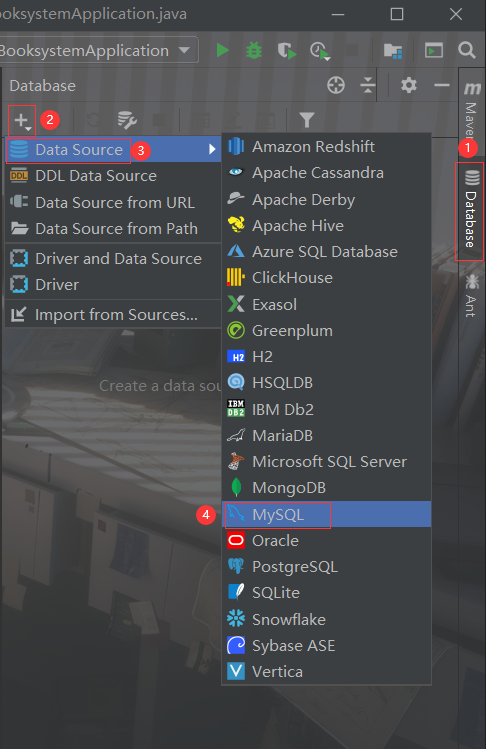The width and height of the screenshot is (486, 749).
Task: Open the Data Source Properties wrench icon
Action: [x=127, y=120]
